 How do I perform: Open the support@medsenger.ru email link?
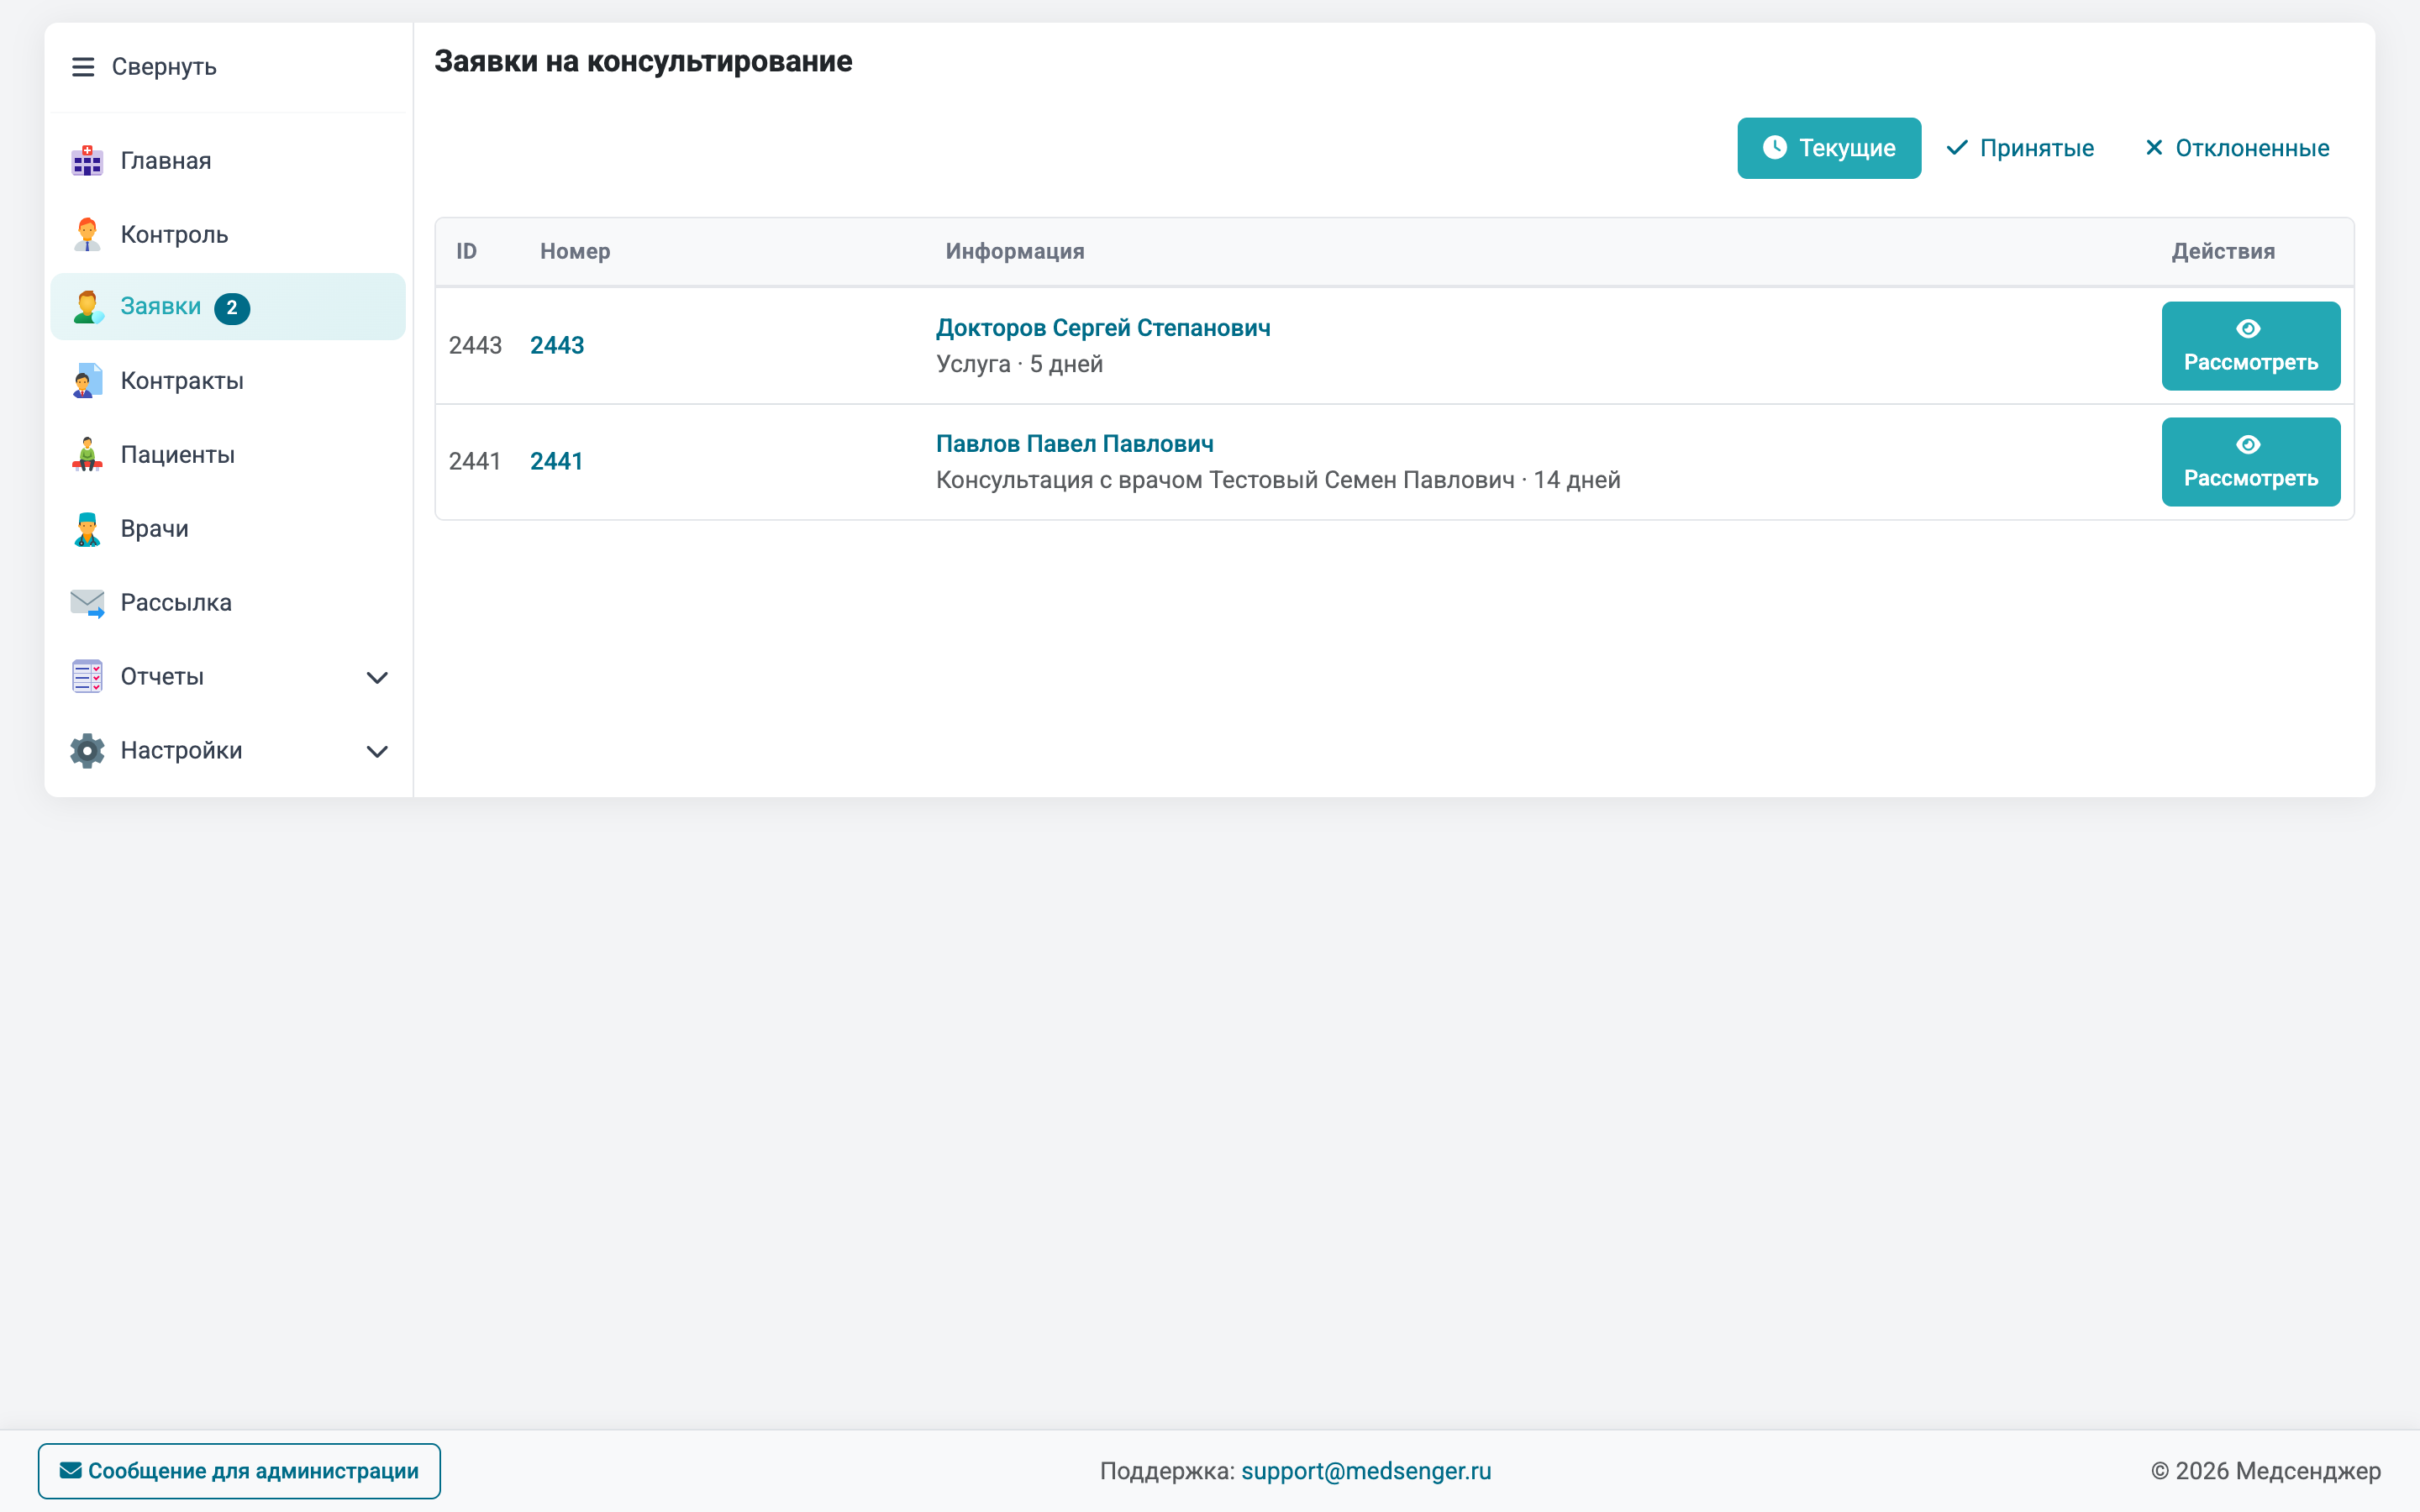click(1366, 1470)
